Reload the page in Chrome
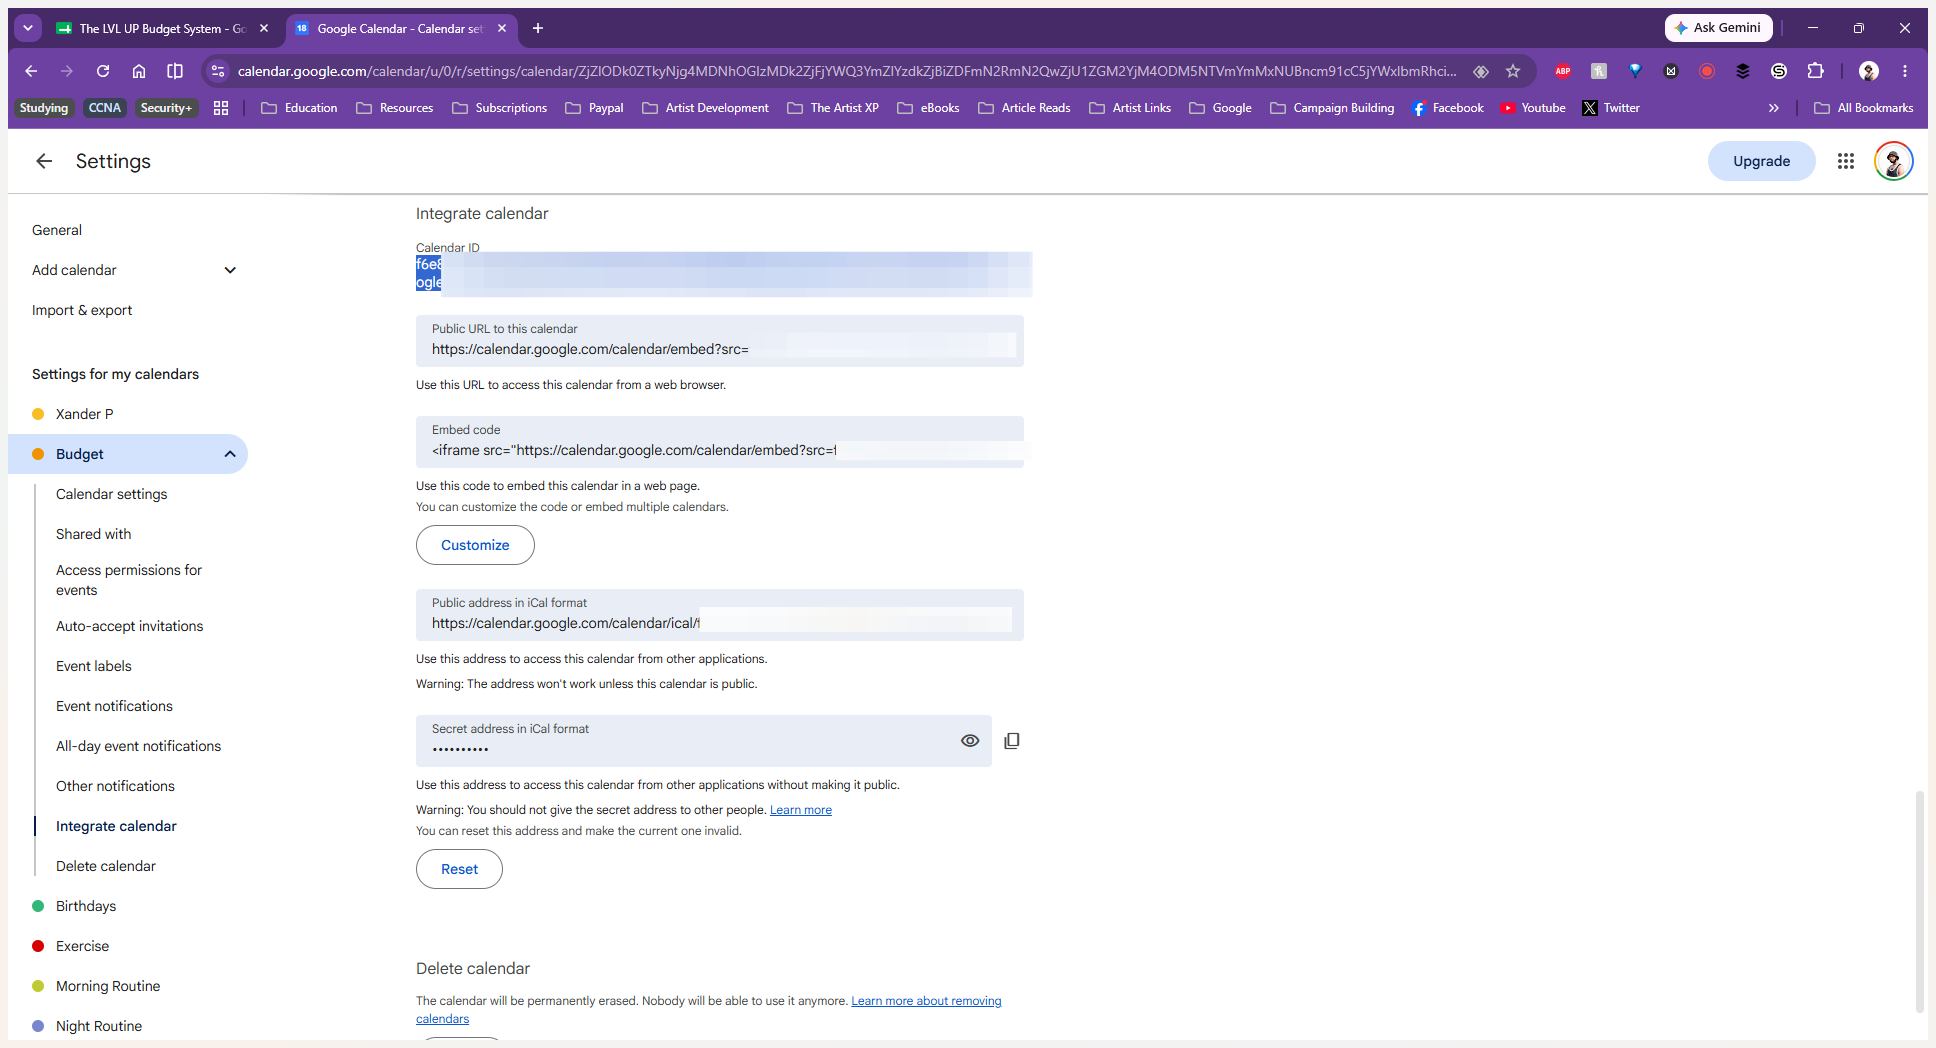Viewport: 1936px width, 1048px height. click(x=103, y=71)
